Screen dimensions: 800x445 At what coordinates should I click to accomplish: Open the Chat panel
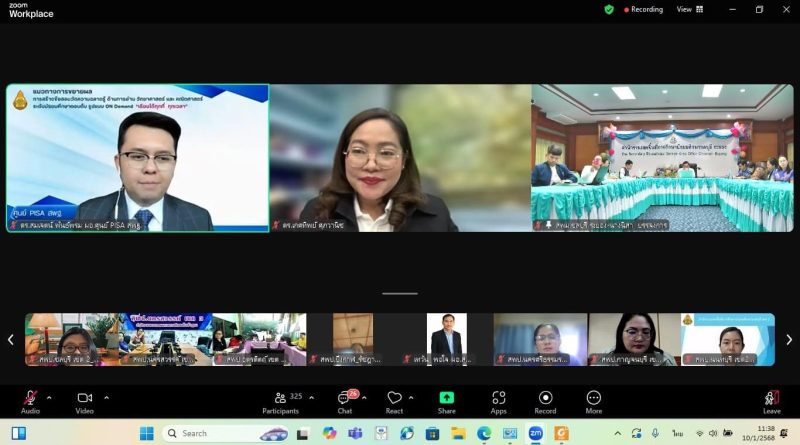pos(344,399)
